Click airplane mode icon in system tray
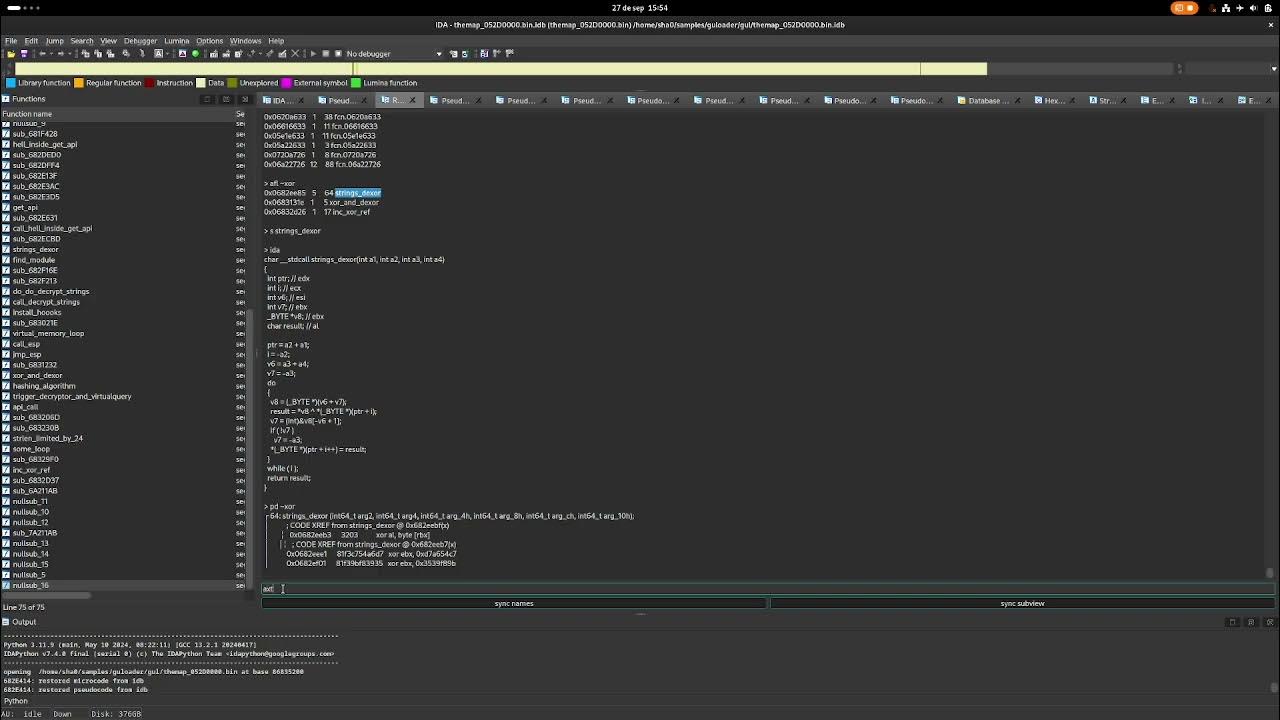The width and height of the screenshot is (1280, 720). 1240,8
